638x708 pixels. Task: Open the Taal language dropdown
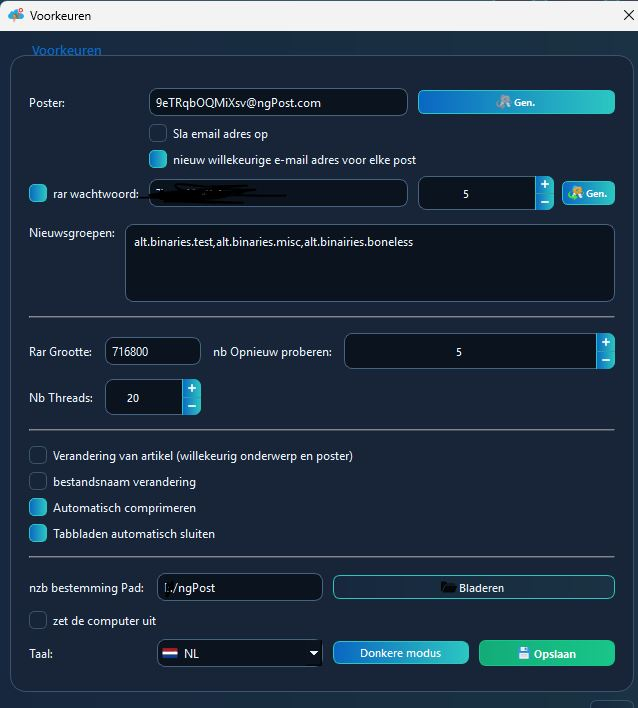[x=239, y=654]
